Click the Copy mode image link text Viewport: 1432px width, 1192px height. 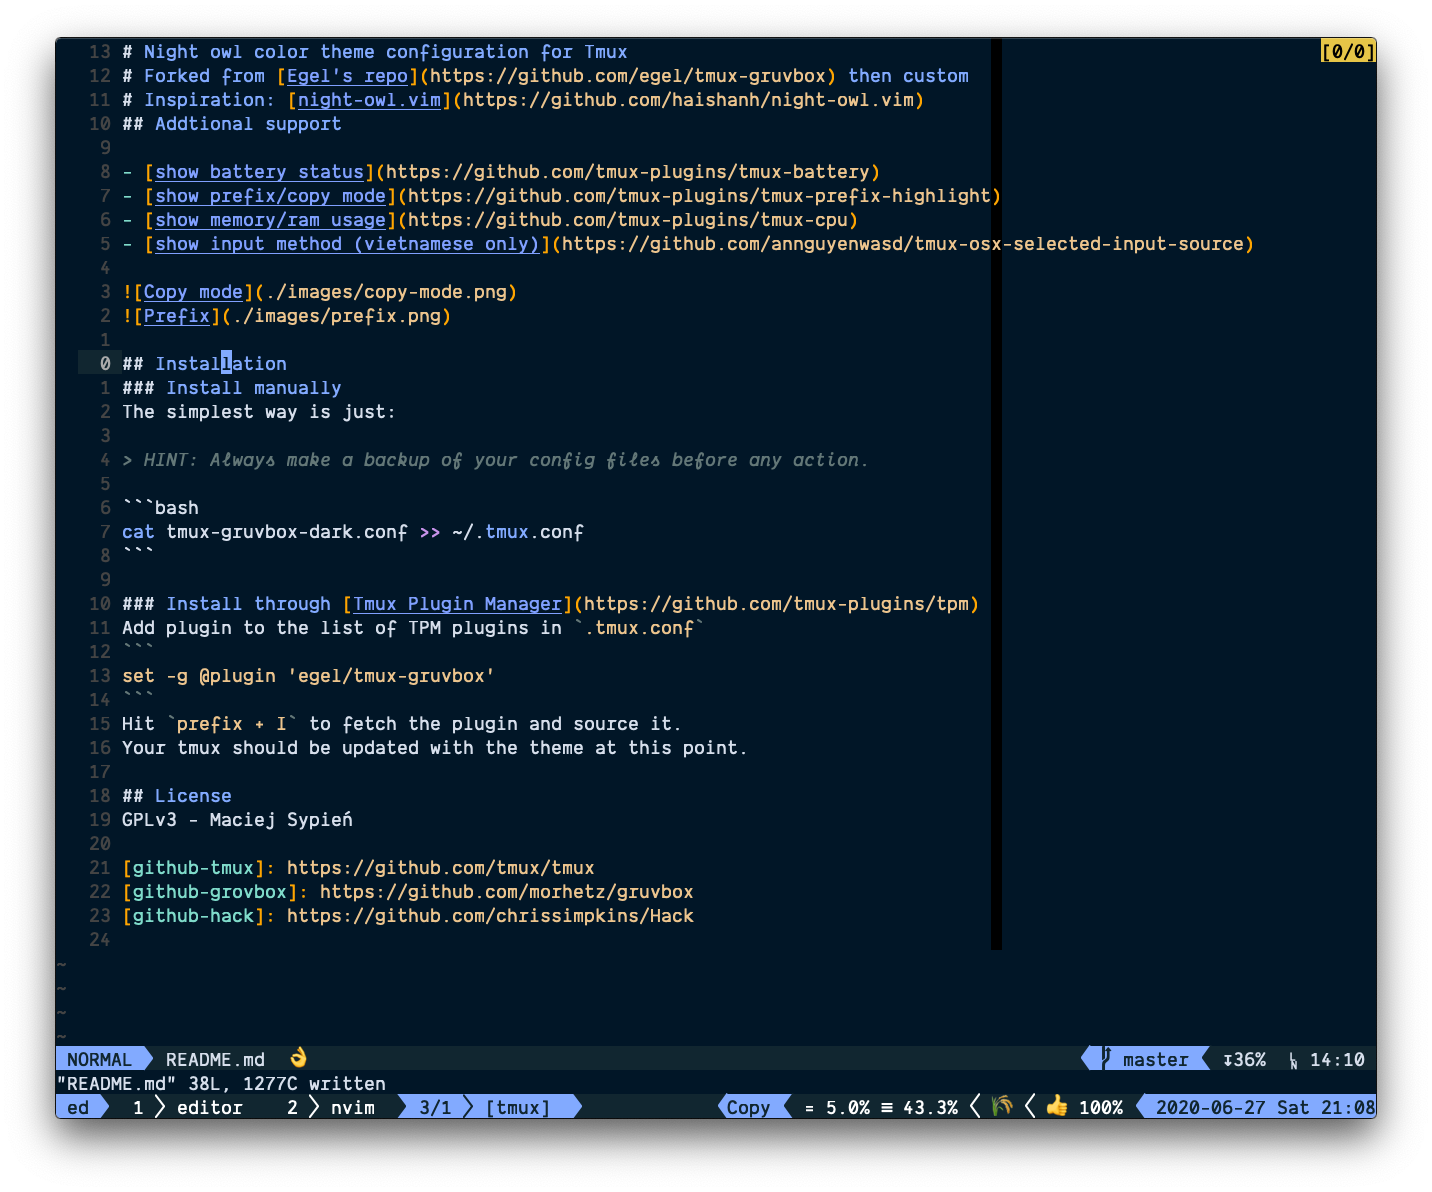pyautogui.click(x=193, y=292)
